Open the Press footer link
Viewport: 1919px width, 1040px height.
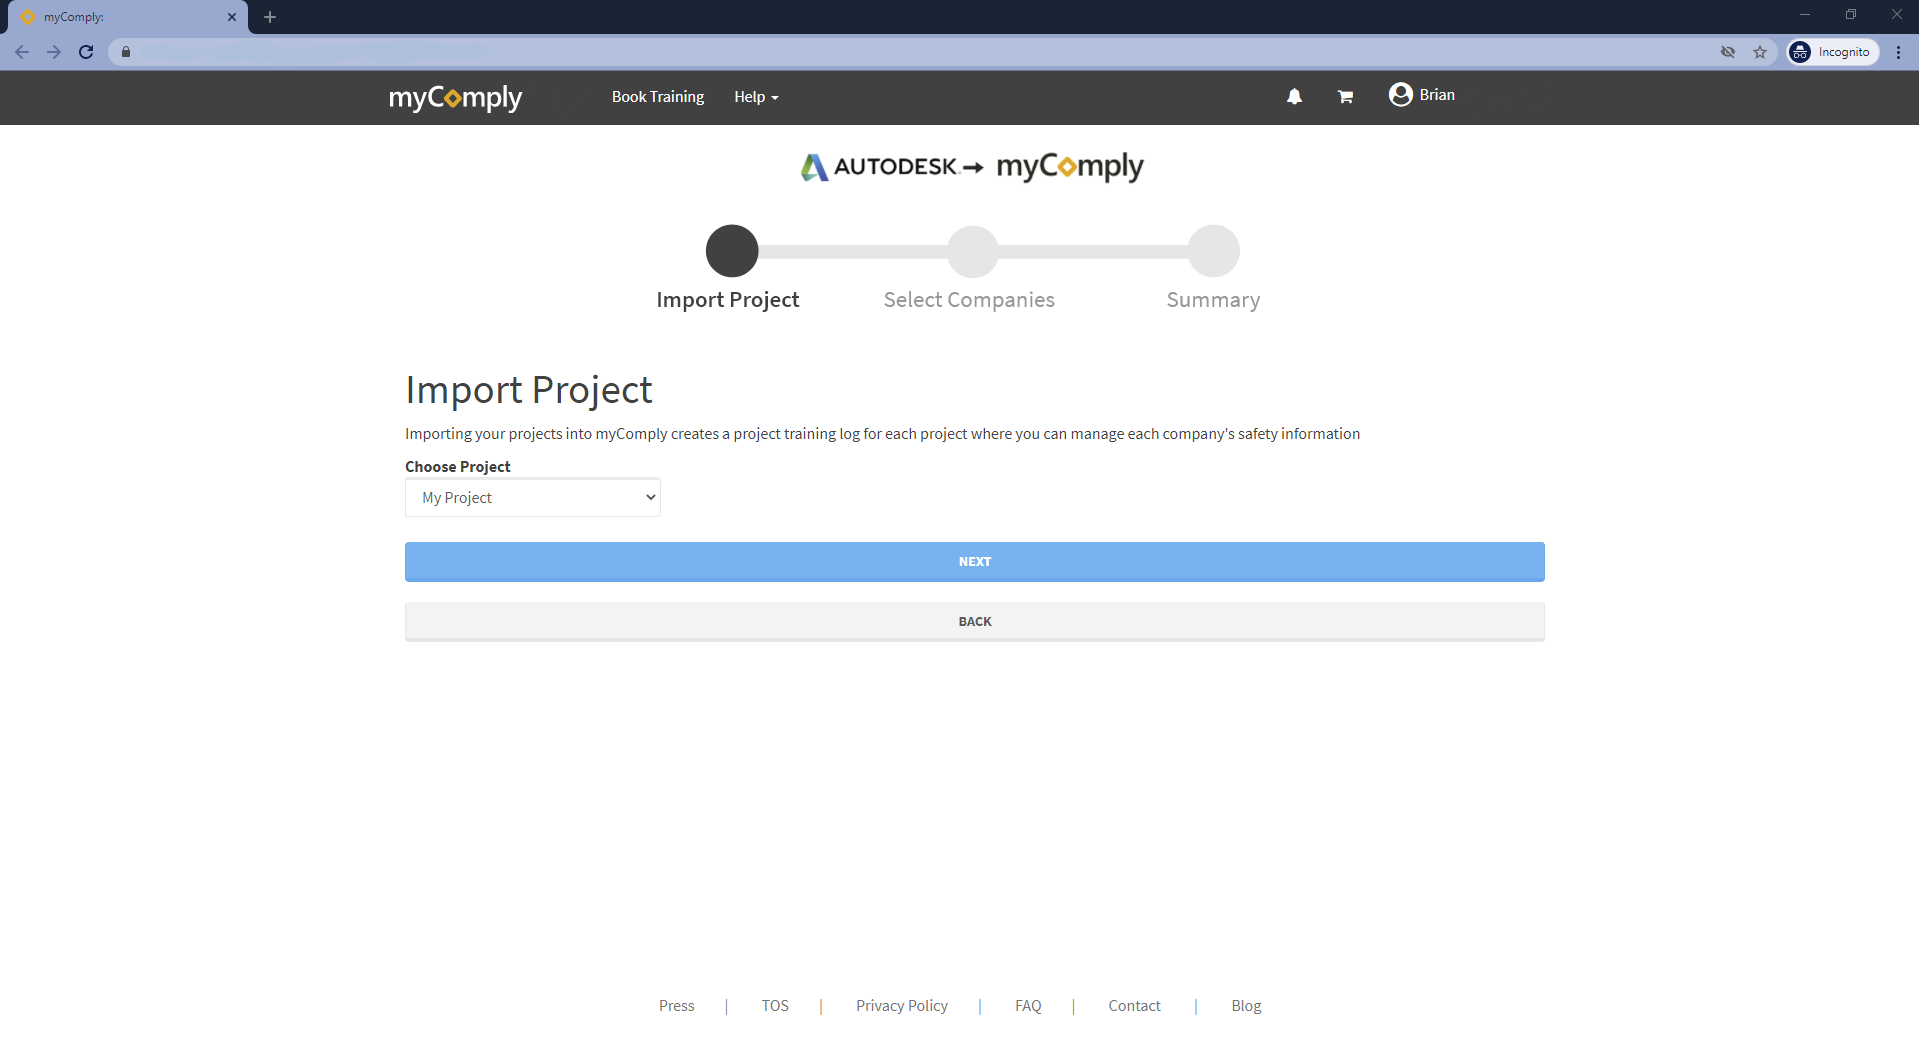click(x=677, y=1006)
